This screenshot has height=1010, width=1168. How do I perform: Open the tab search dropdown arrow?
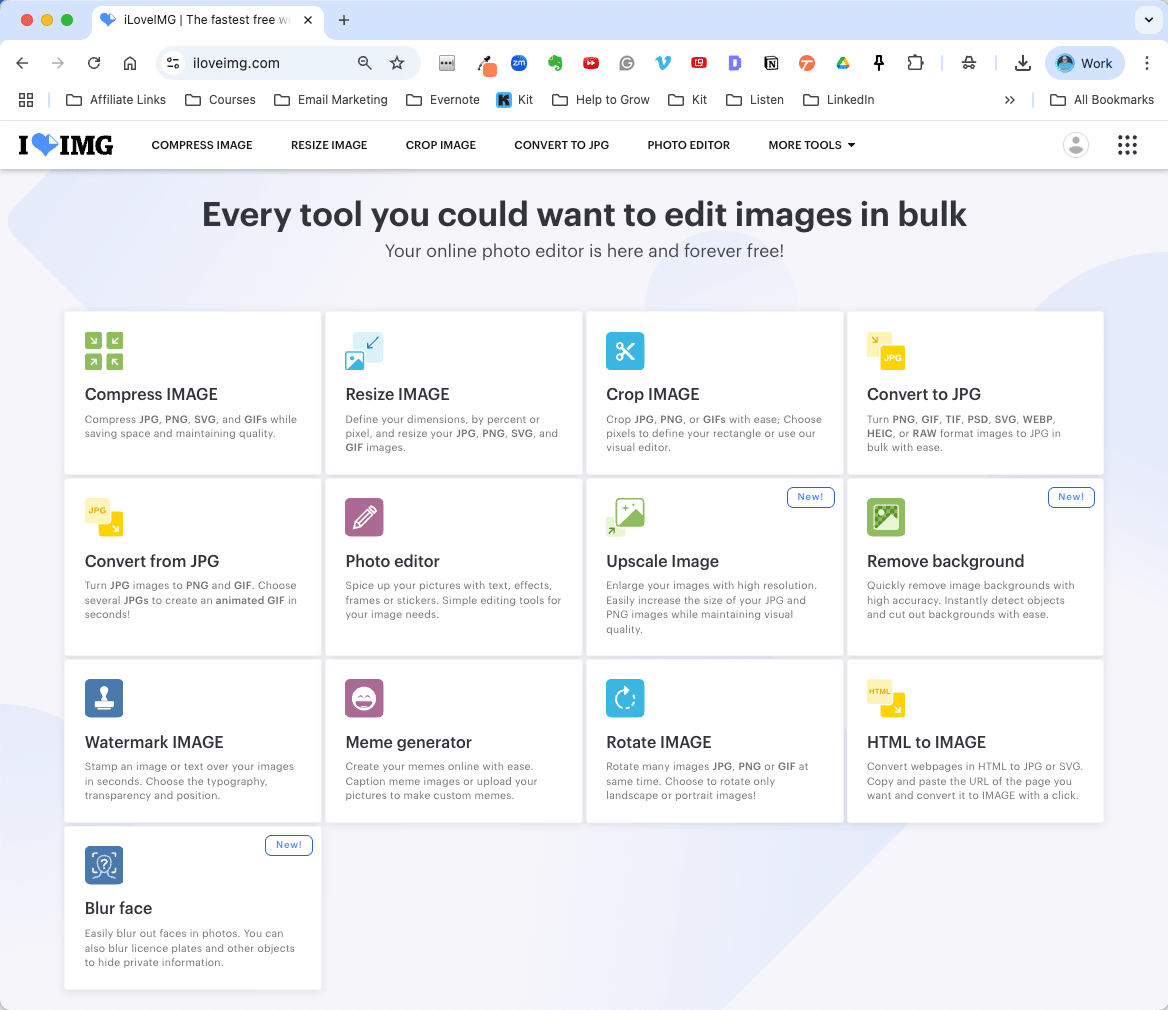[x=1149, y=20]
